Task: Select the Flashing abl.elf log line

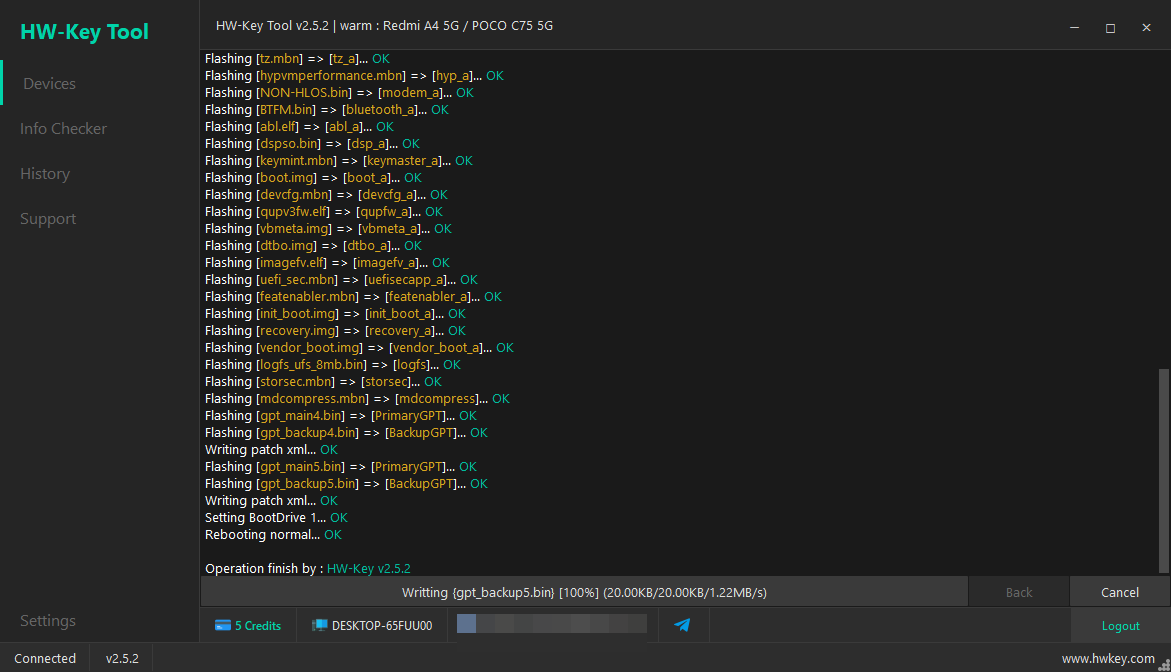Action: 299,127
